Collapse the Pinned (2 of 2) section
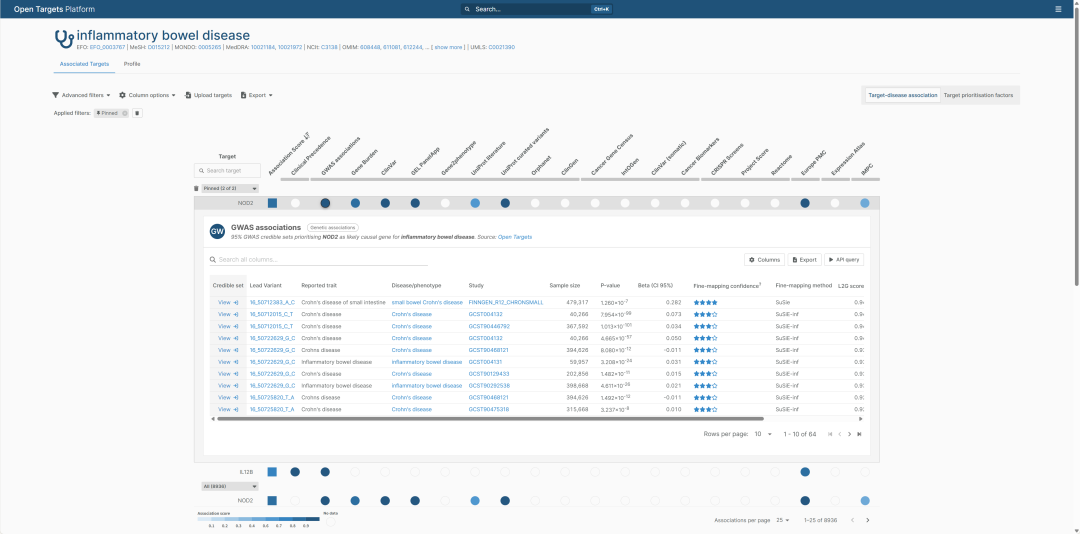Viewport: 1080px width, 534px height. point(230,188)
